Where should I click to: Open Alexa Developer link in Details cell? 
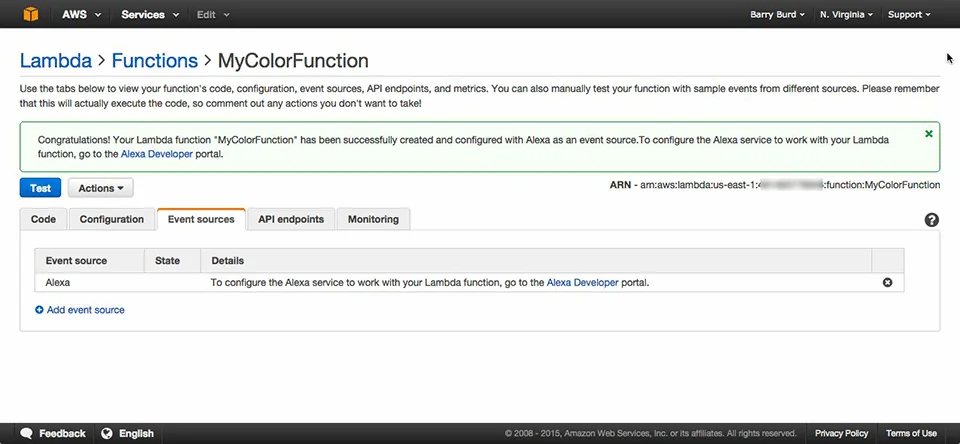pos(582,283)
